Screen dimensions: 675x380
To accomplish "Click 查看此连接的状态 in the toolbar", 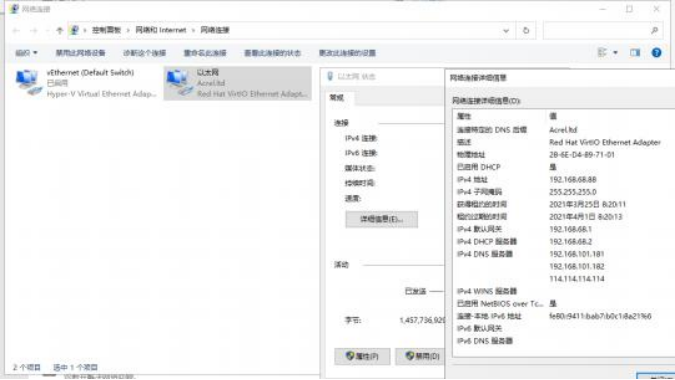I will pyautogui.click(x=272, y=53).
